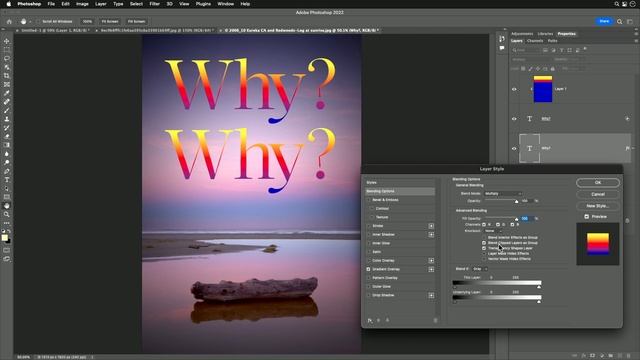Click the Fill Opacity slider handle
The width and height of the screenshot is (640, 360).
(x=516, y=219)
